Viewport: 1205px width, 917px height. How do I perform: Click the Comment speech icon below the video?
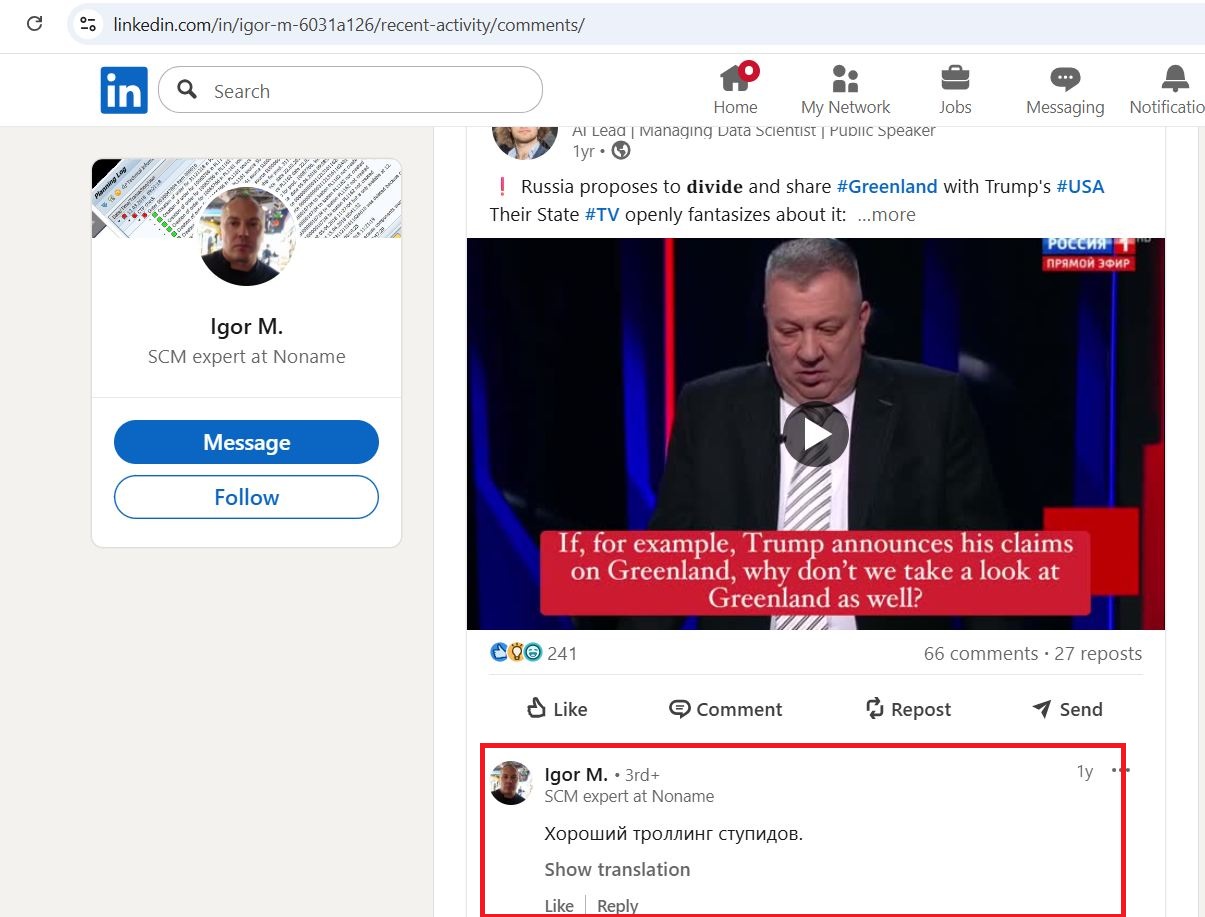(x=681, y=709)
